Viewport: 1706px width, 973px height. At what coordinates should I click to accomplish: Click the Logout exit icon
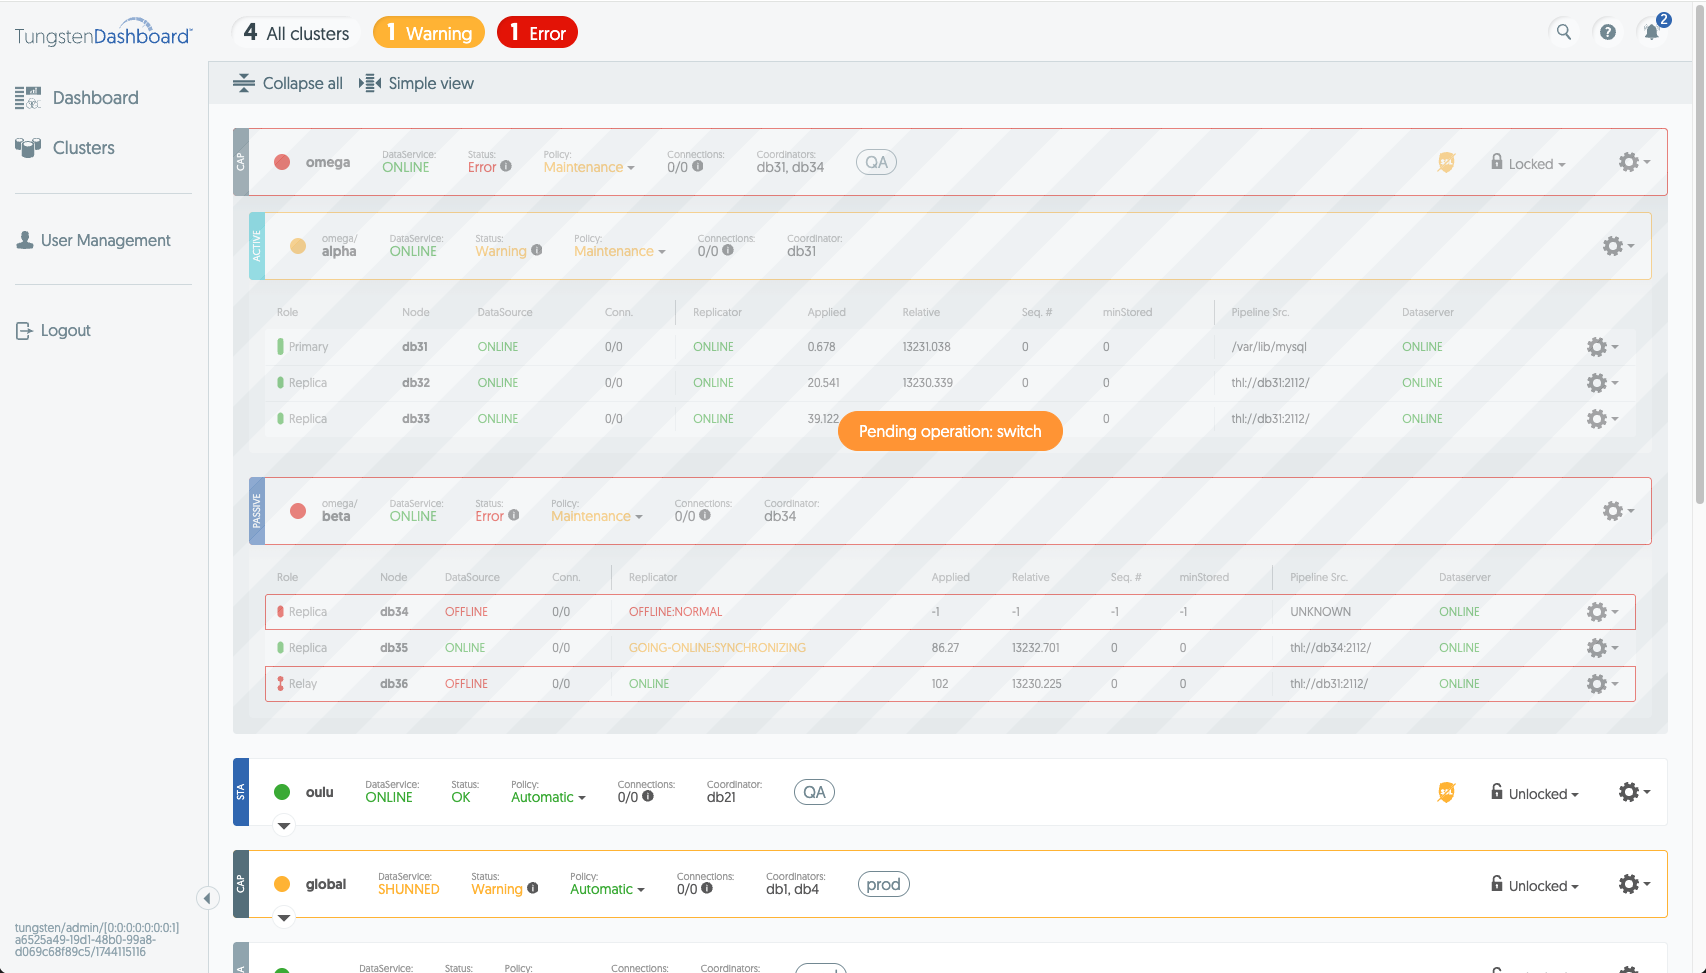point(25,331)
